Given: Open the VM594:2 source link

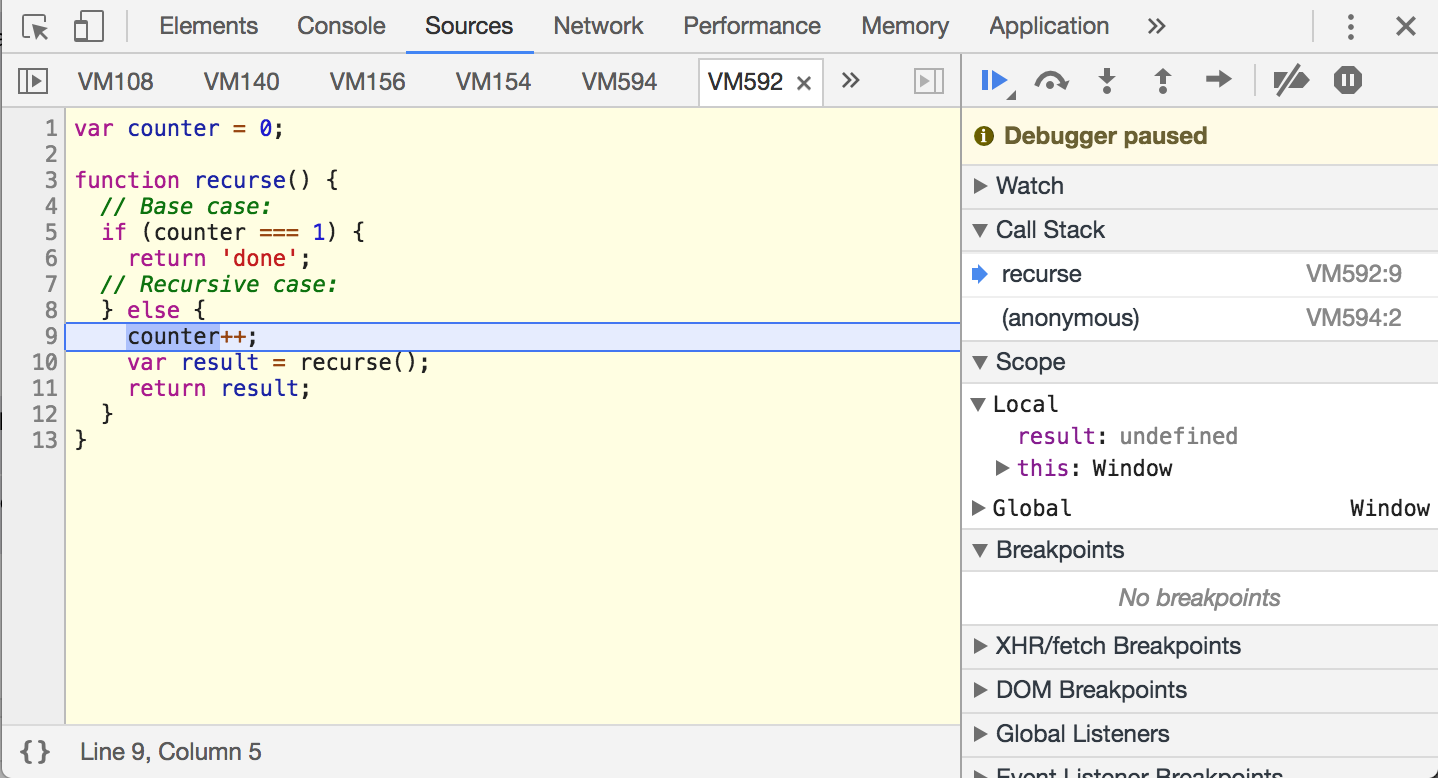Looking at the screenshot, I should coord(1353,318).
